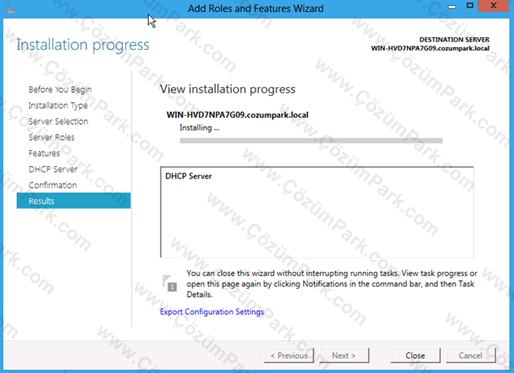The height and width of the screenshot is (373, 514).
Task: Click the wizard icon in the title bar
Action: 10,9
